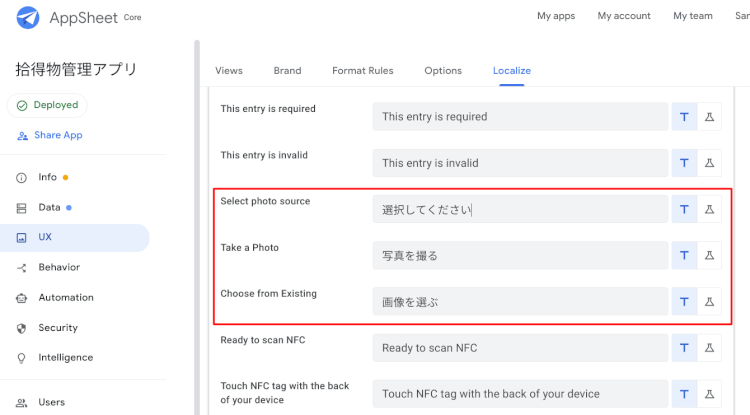Click the Ready to scan NFC input field
750x415 pixels.
click(520, 348)
